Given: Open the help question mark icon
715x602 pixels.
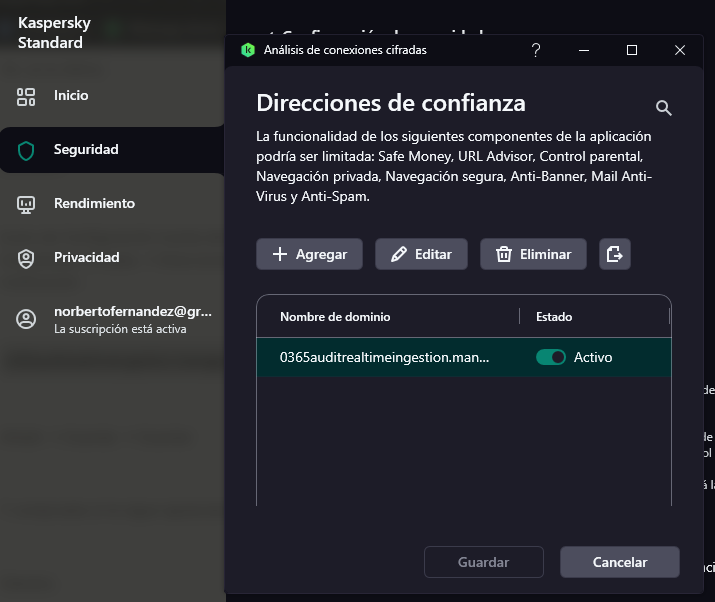Looking at the screenshot, I should 536,50.
